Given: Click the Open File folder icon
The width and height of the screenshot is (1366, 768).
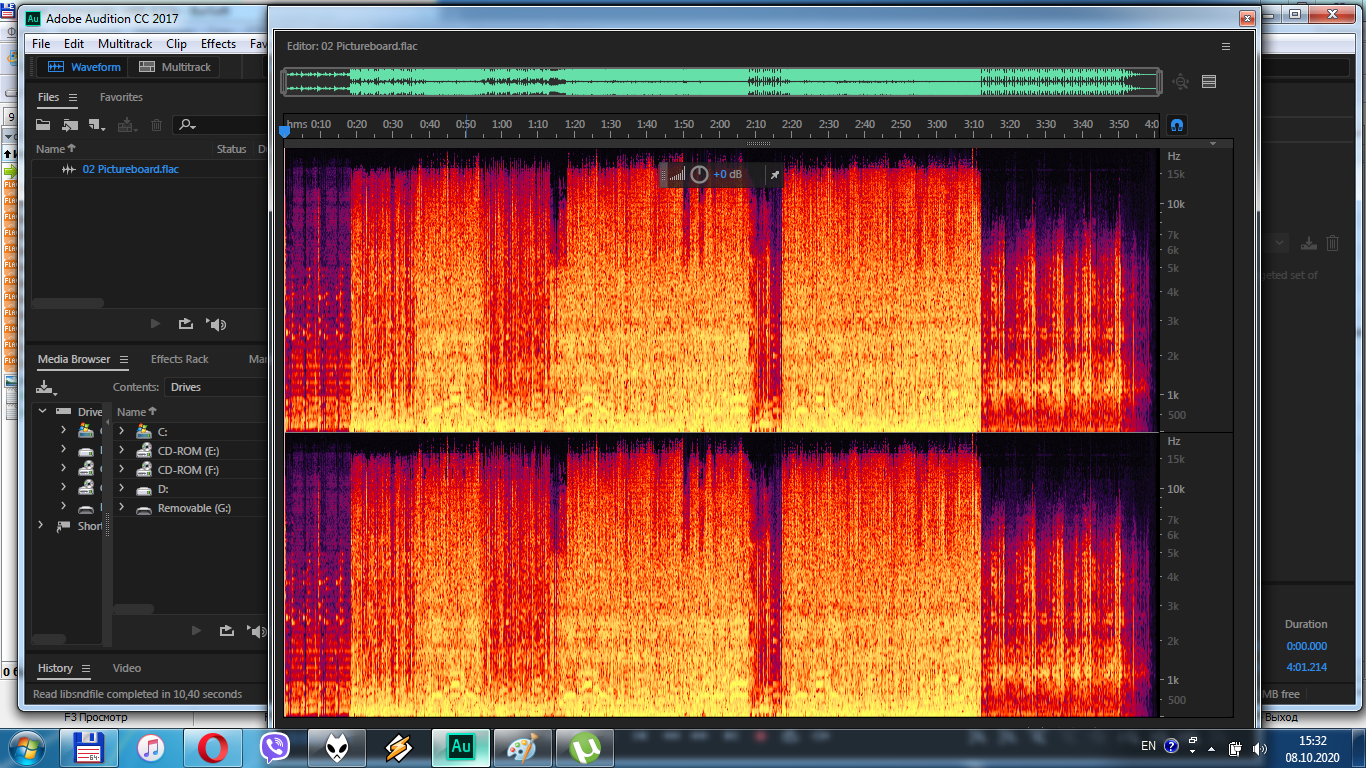Looking at the screenshot, I should 43,125.
